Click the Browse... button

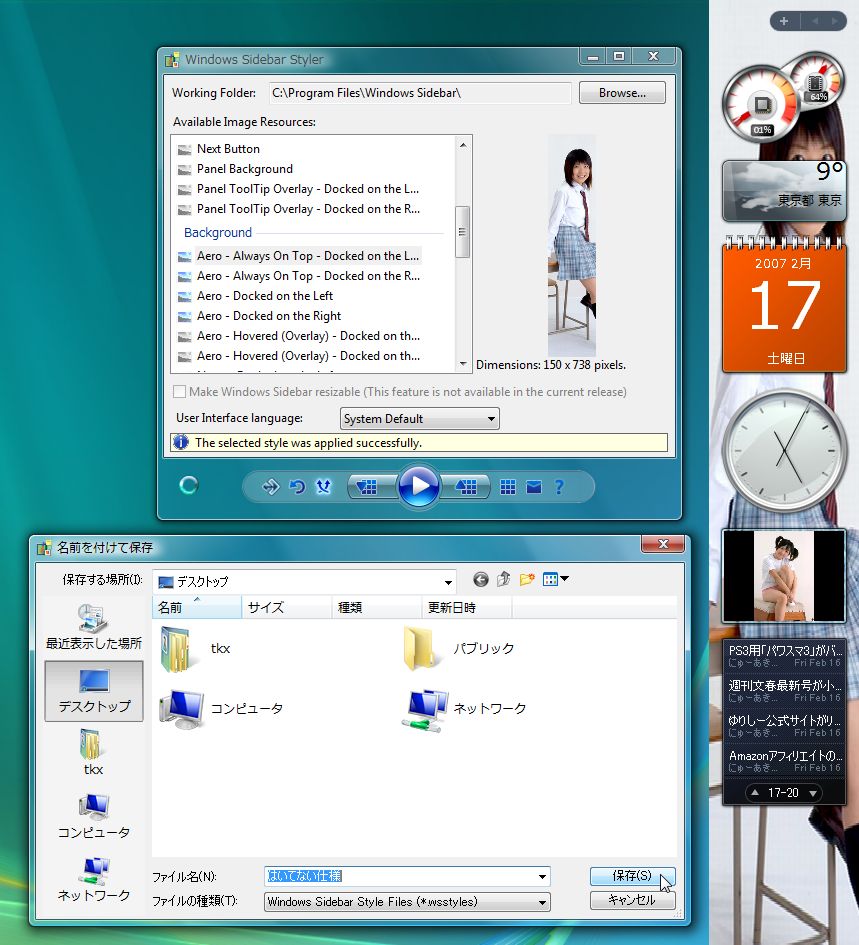click(x=622, y=93)
